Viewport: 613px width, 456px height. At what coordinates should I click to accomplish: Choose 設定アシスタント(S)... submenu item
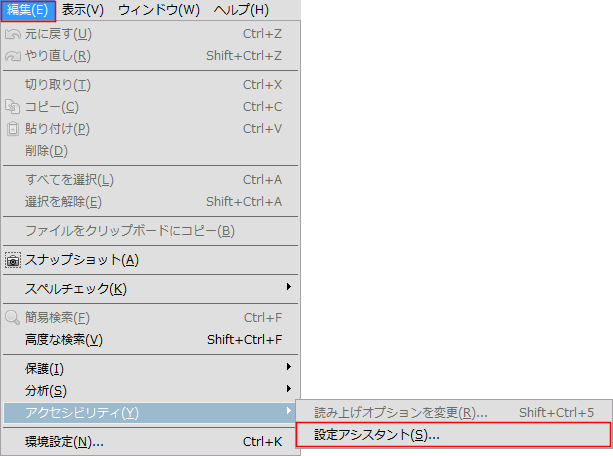[x=453, y=435]
